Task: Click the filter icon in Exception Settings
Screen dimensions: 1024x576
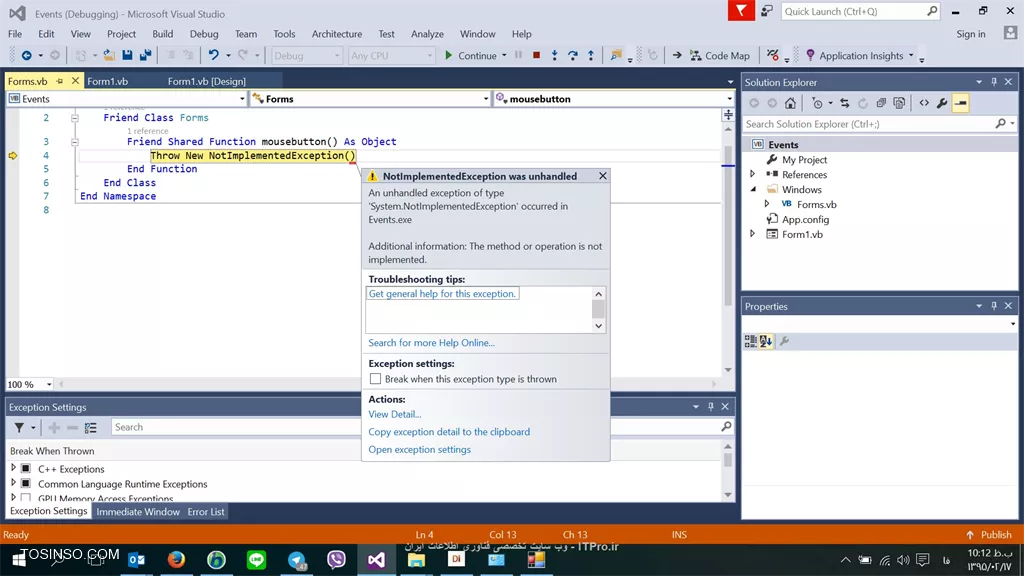Action: tap(20, 427)
